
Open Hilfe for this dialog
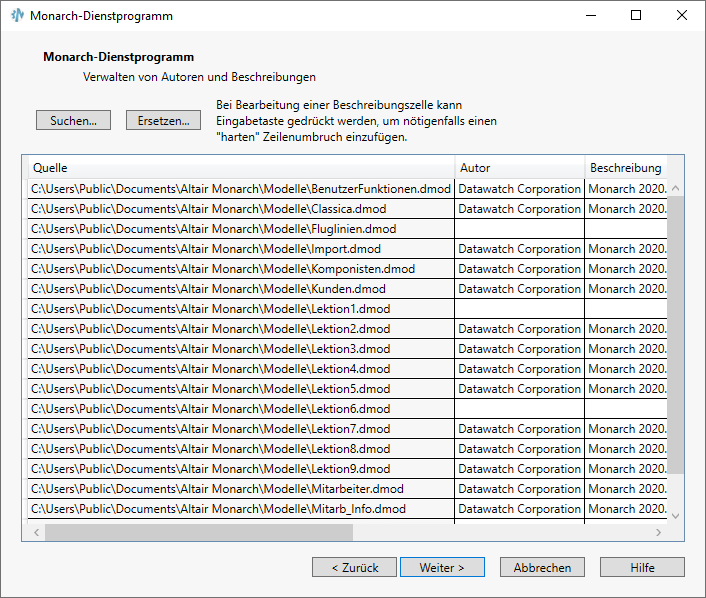(642, 567)
